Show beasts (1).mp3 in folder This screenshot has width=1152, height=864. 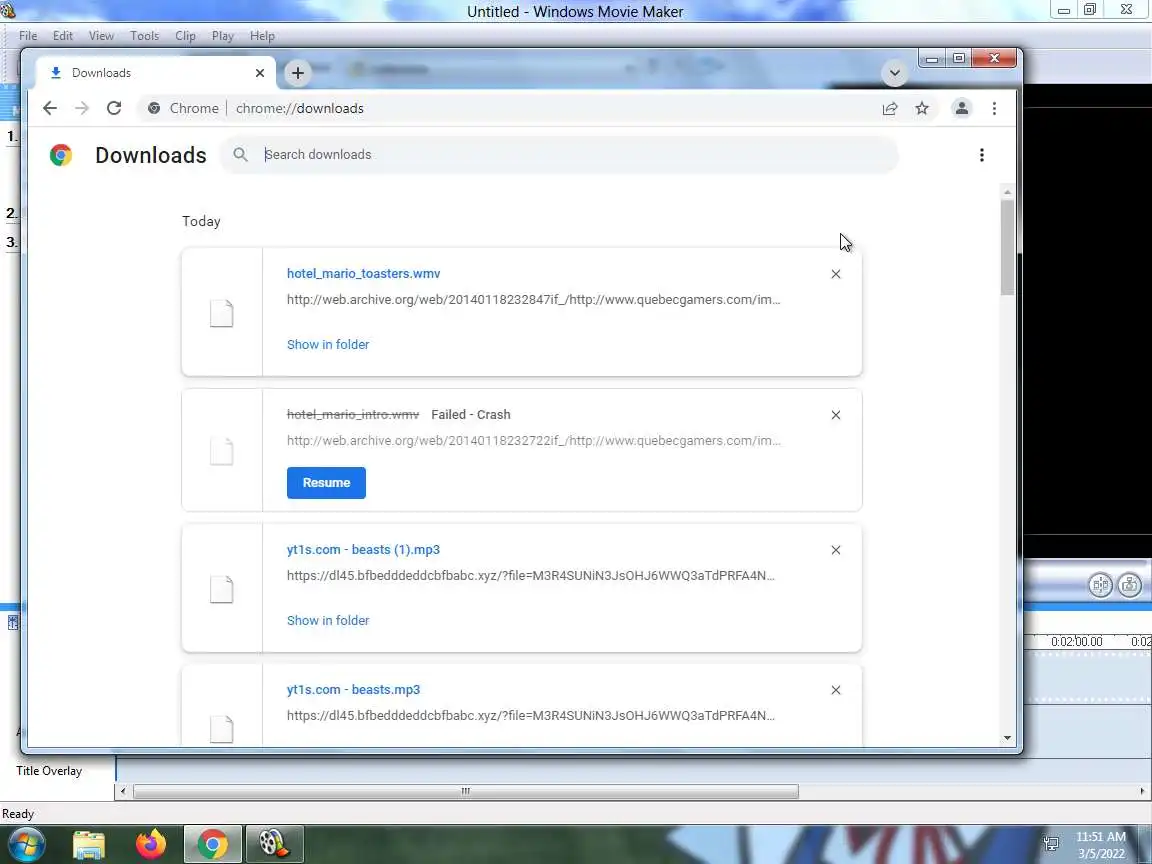click(x=328, y=621)
